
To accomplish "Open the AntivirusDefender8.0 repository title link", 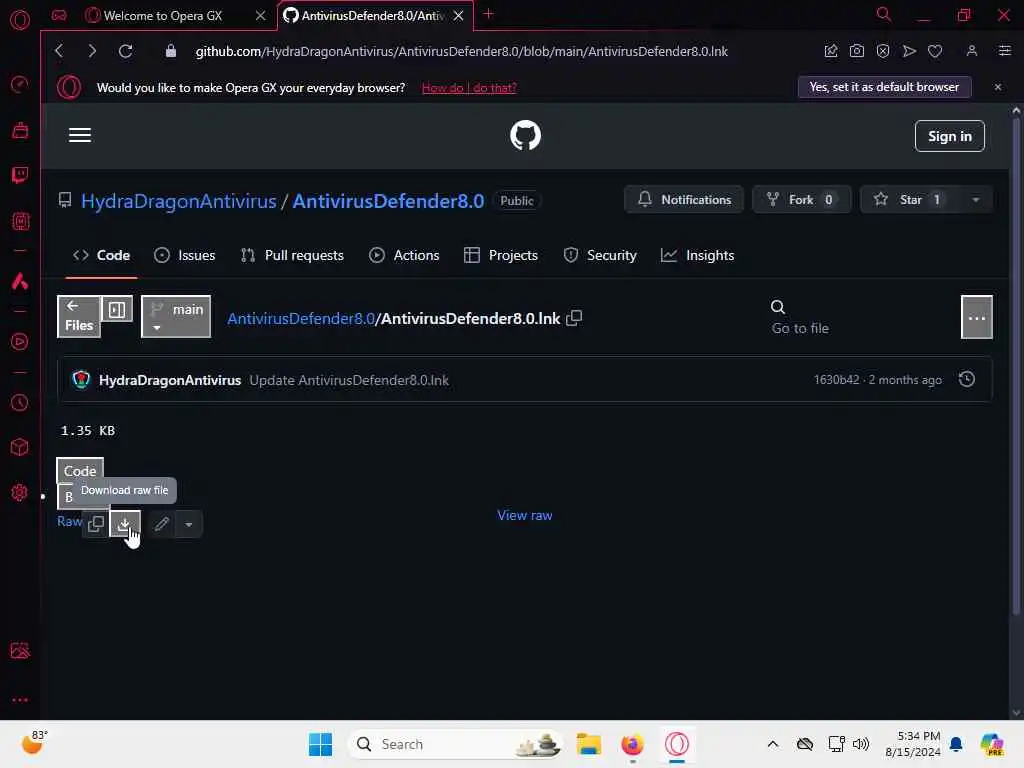I will click(388, 201).
